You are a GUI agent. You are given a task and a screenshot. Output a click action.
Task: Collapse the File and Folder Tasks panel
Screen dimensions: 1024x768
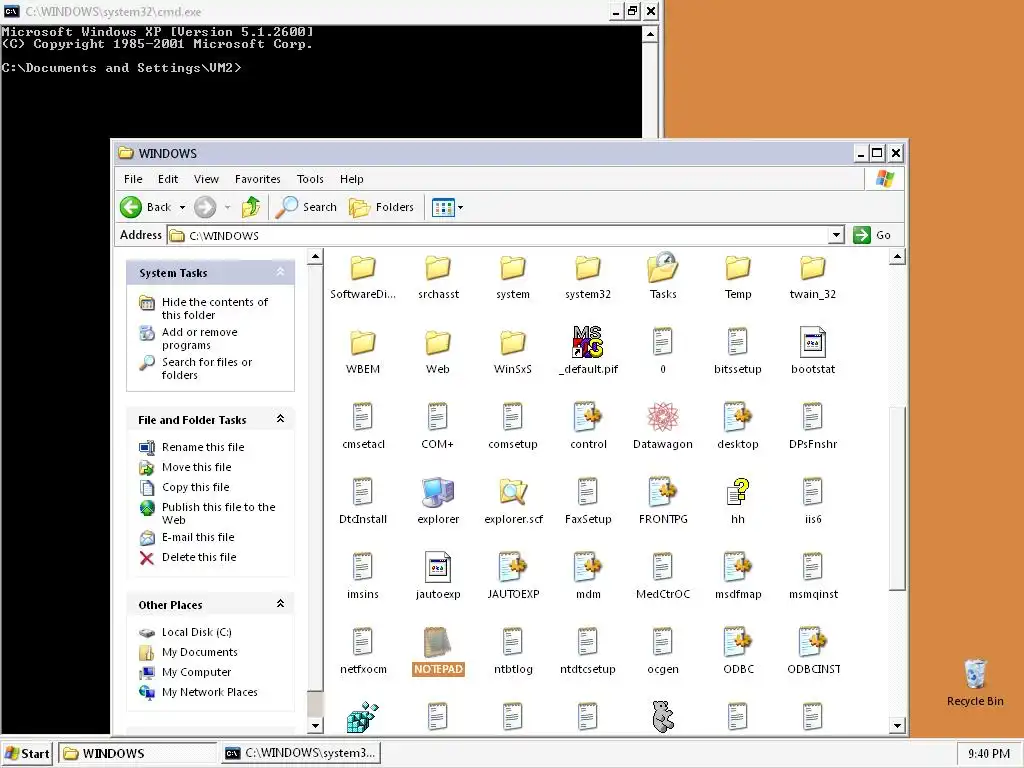coord(280,419)
